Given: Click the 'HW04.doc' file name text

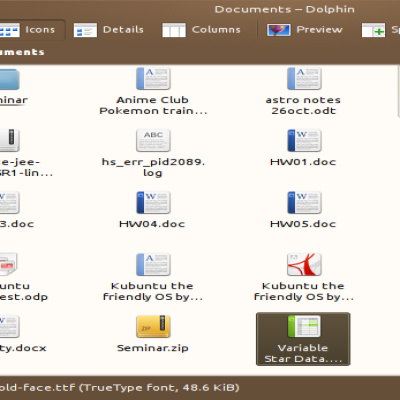Looking at the screenshot, I should (x=152, y=224).
